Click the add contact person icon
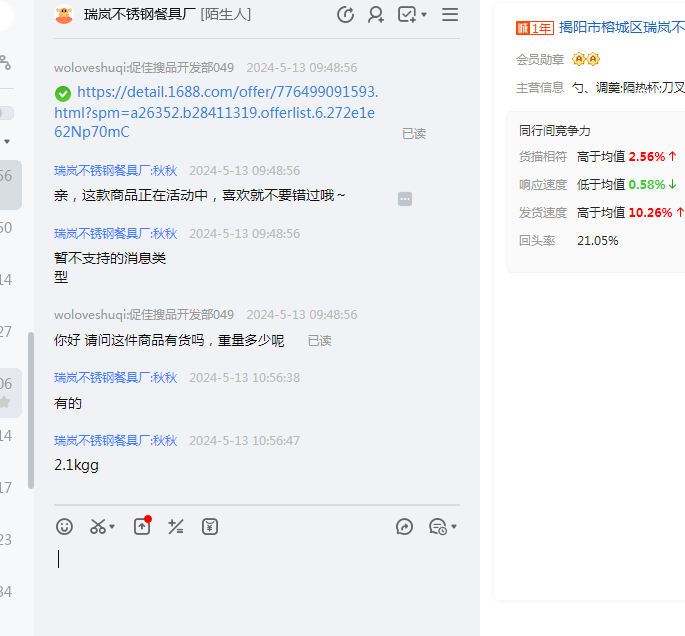This screenshot has height=636, width=685. [x=376, y=14]
